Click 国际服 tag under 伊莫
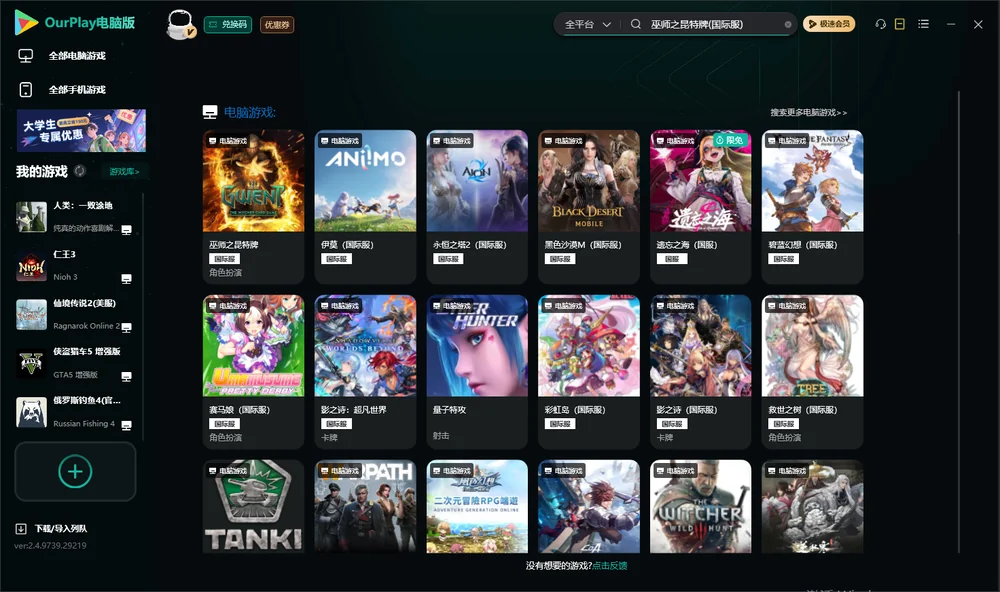 point(336,258)
